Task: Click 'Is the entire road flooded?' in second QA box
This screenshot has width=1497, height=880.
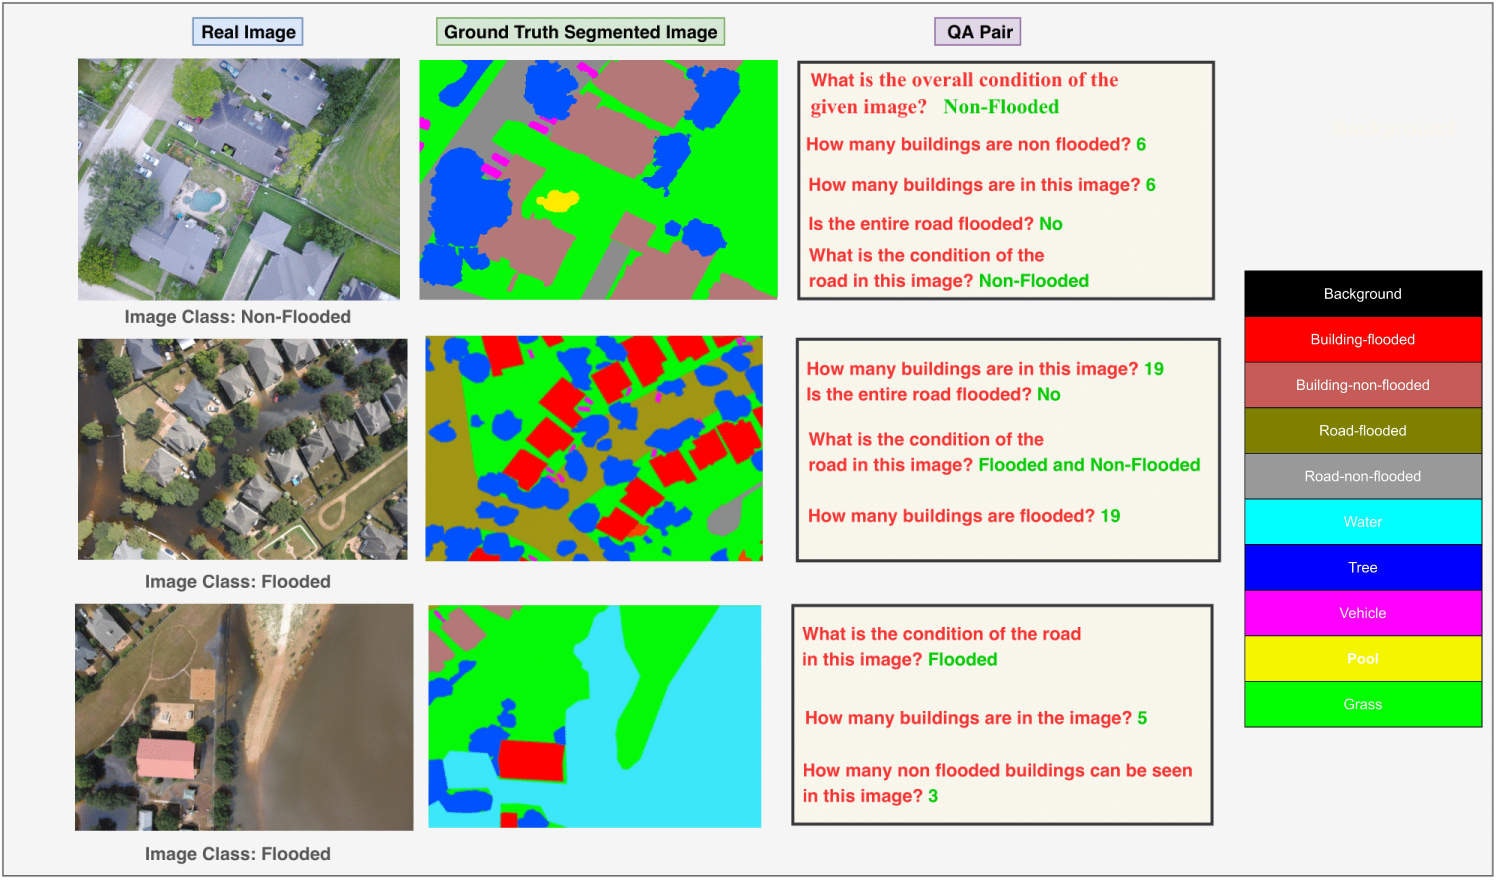Action: pyautogui.click(x=919, y=395)
